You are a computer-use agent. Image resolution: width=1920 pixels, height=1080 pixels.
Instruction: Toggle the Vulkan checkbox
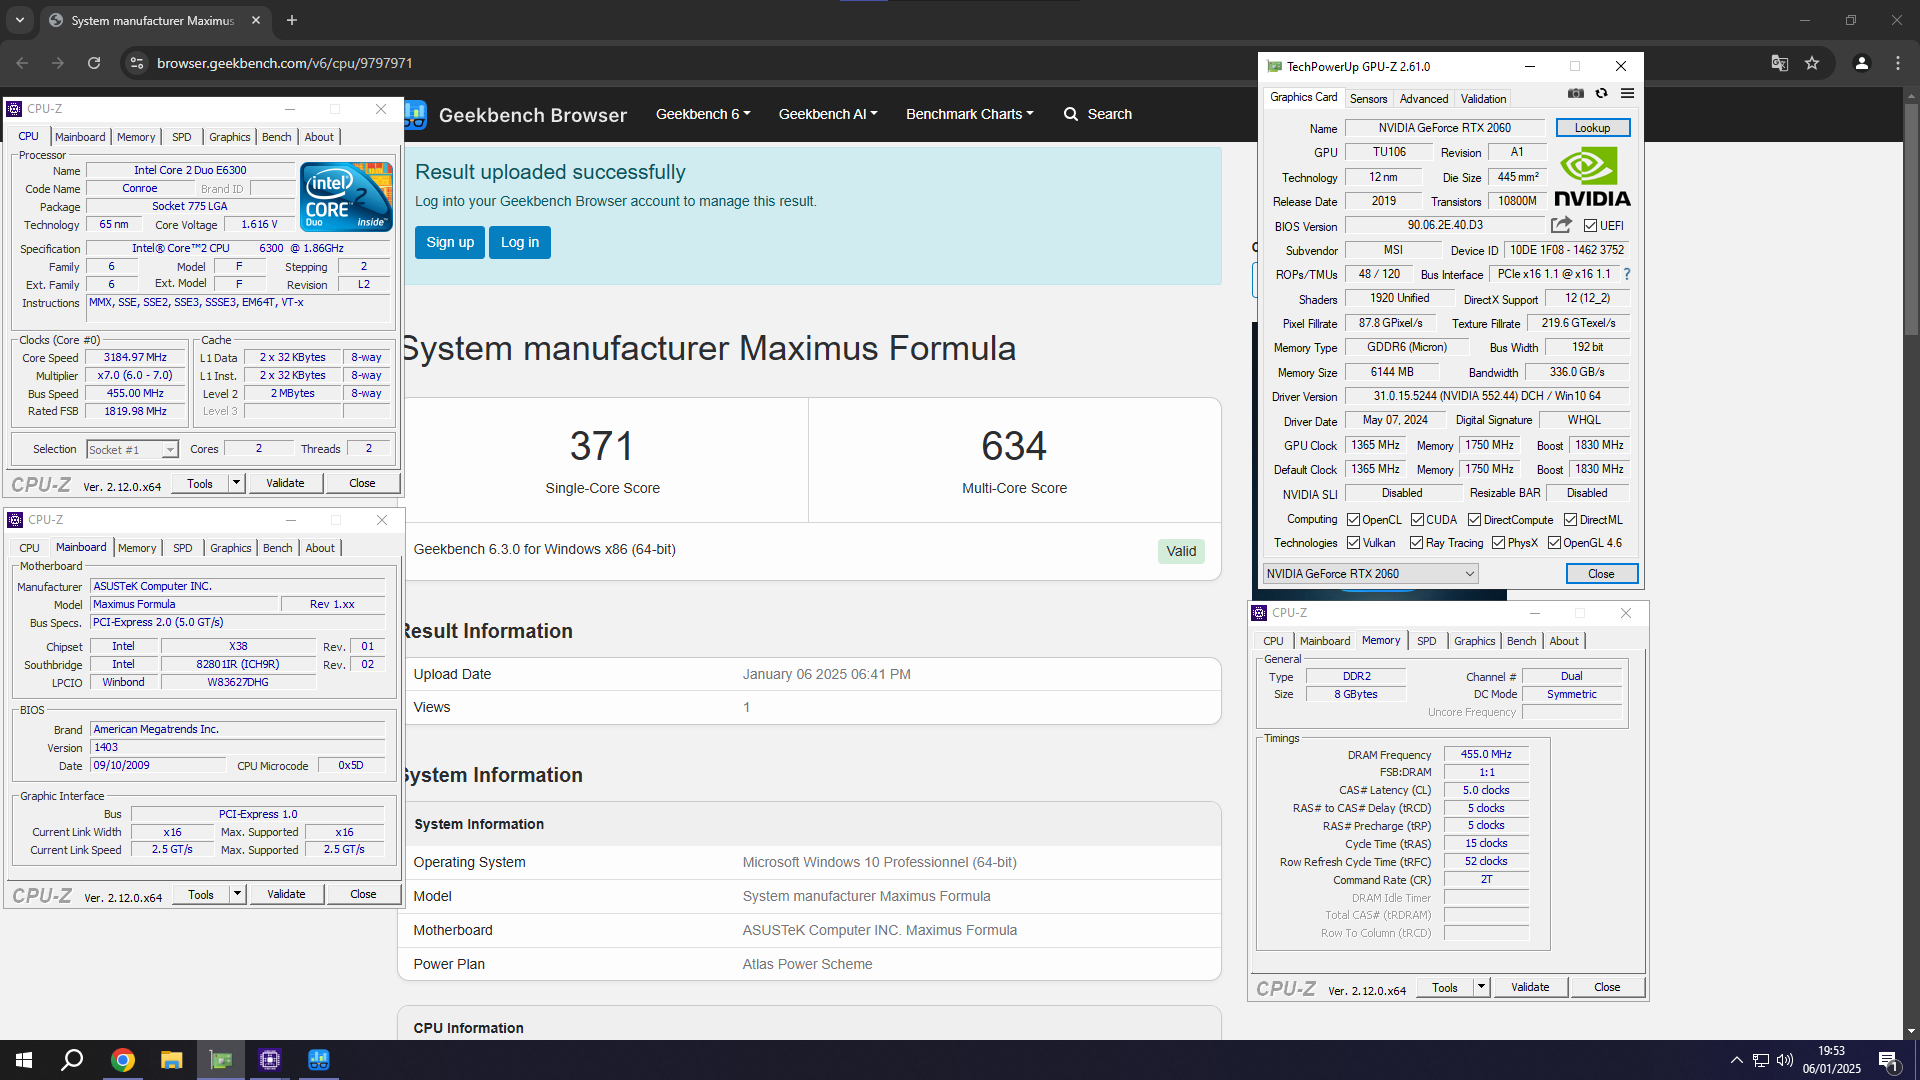[1353, 543]
